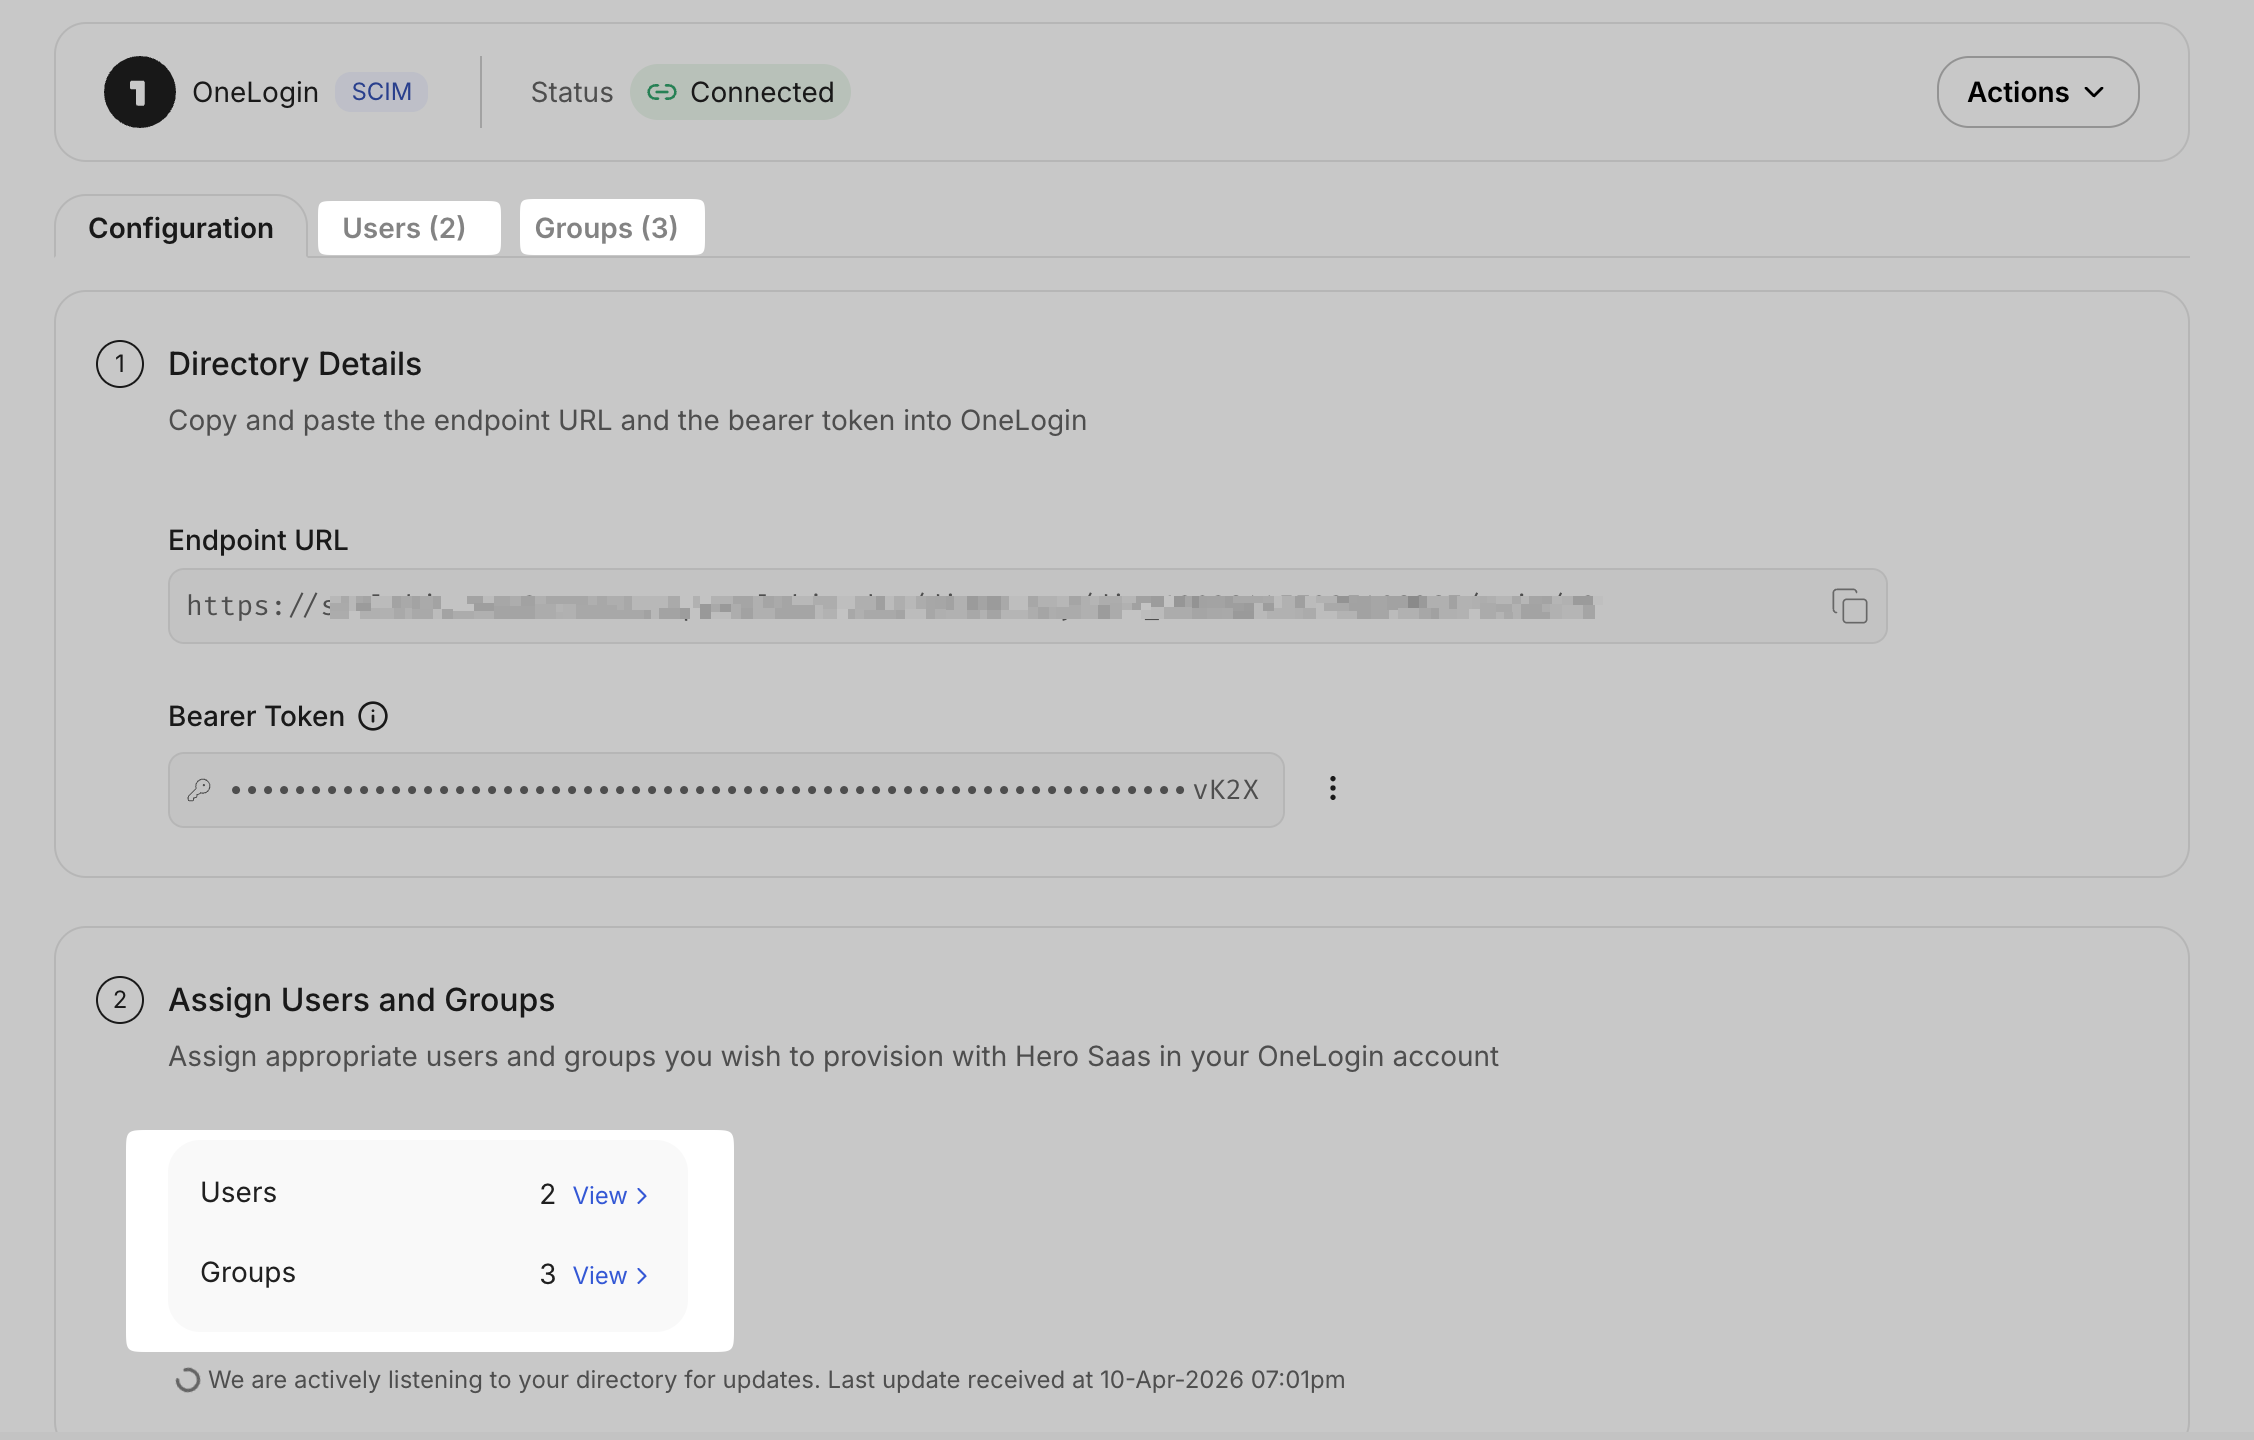Copy the Endpoint URL using the copy icon

click(x=1851, y=606)
